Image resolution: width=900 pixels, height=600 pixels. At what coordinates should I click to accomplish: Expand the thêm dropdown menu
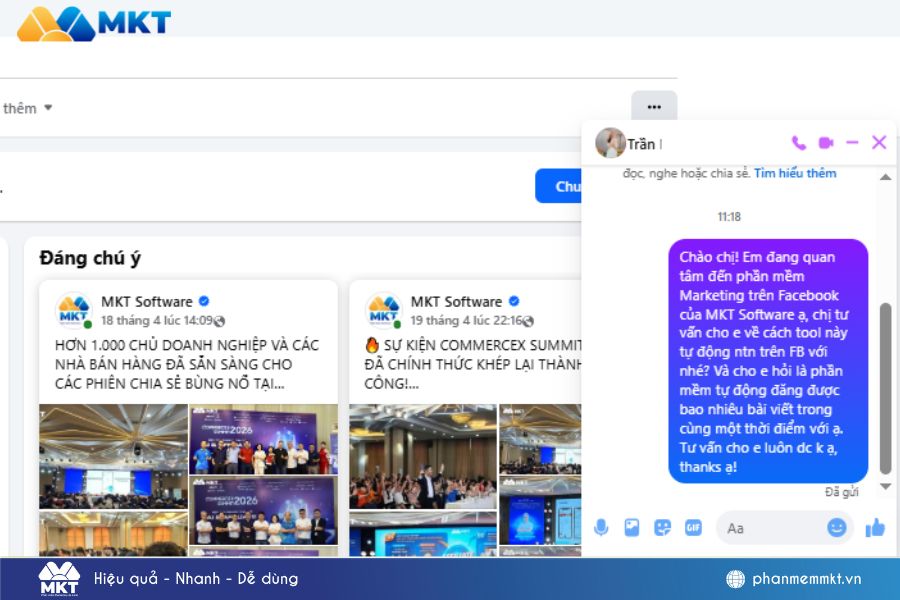(x=27, y=108)
